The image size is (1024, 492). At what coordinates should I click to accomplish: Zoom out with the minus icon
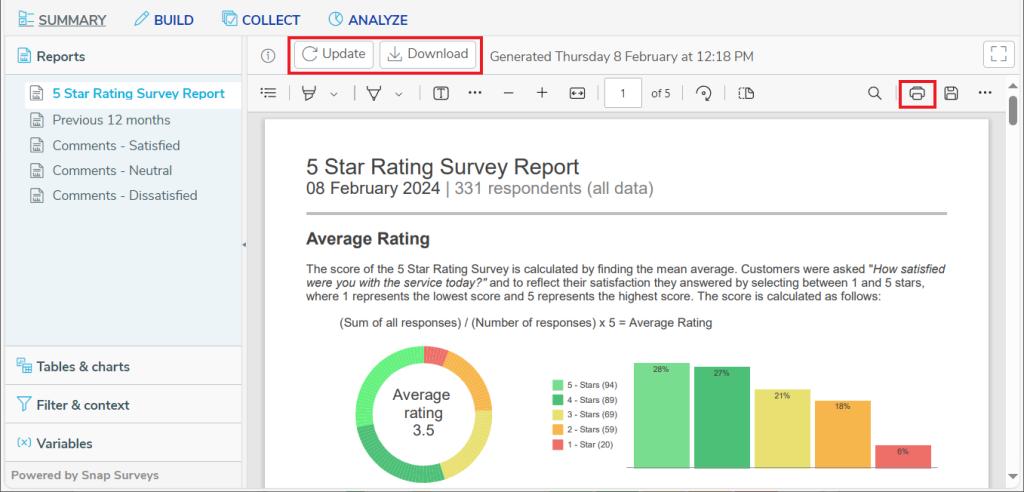click(509, 93)
